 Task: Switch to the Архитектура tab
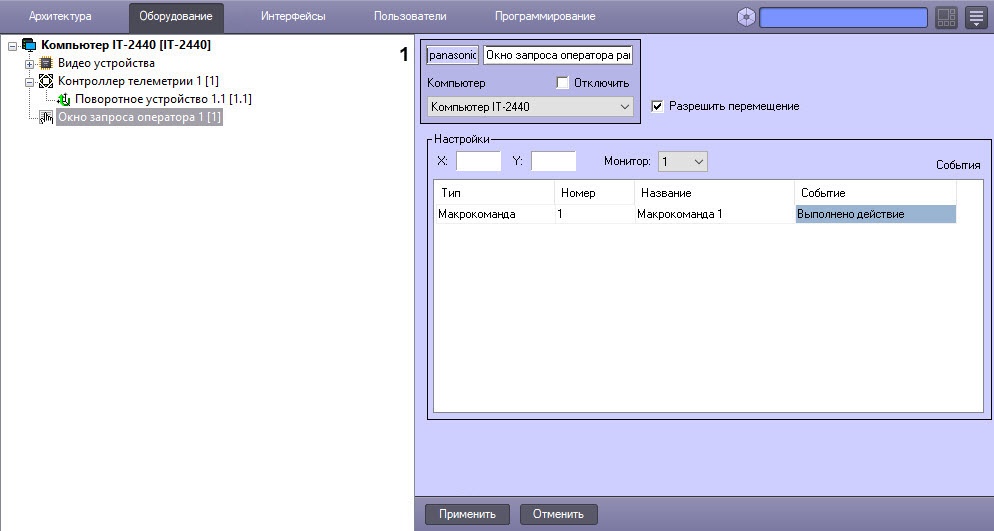pos(60,17)
